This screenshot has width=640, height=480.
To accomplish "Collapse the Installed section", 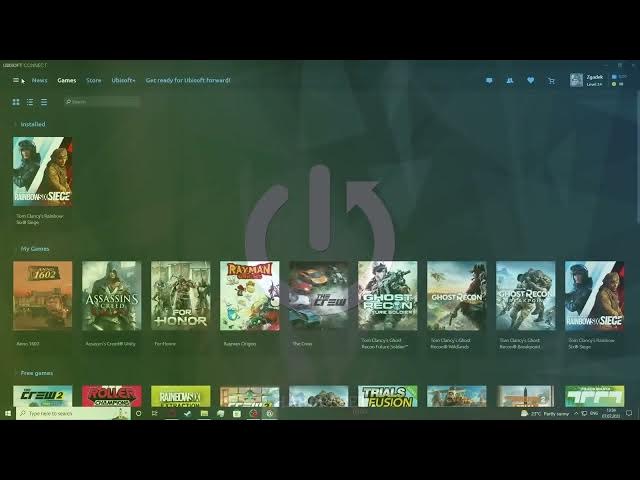I will tap(15, 124).
